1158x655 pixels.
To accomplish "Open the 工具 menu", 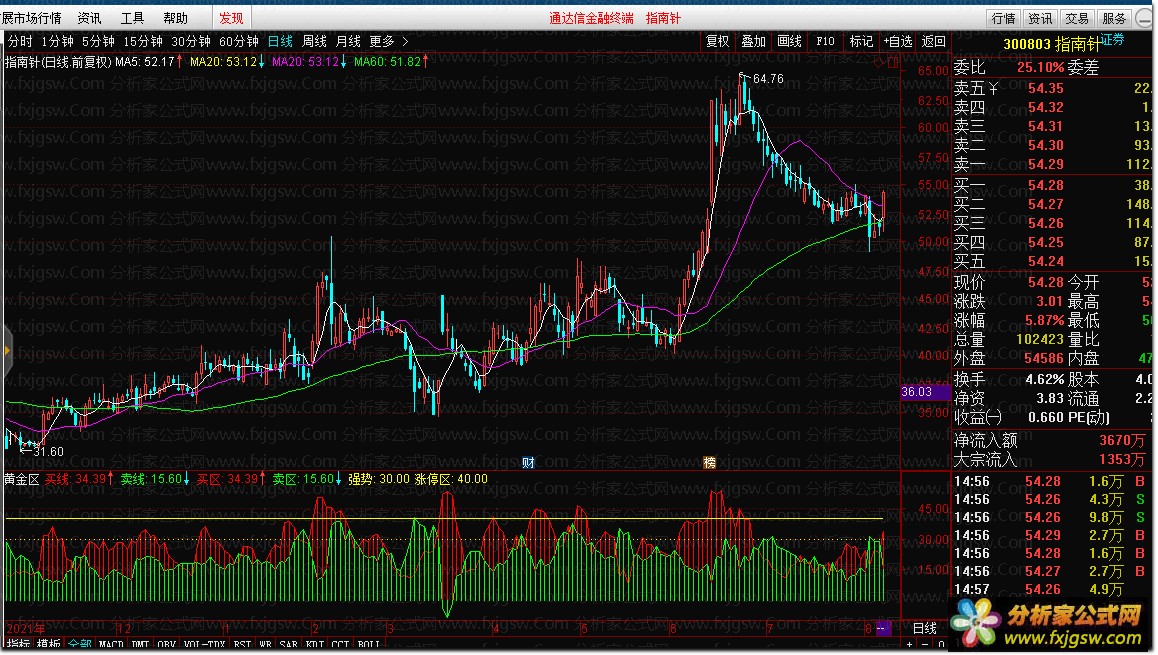I will pos(132,18).
